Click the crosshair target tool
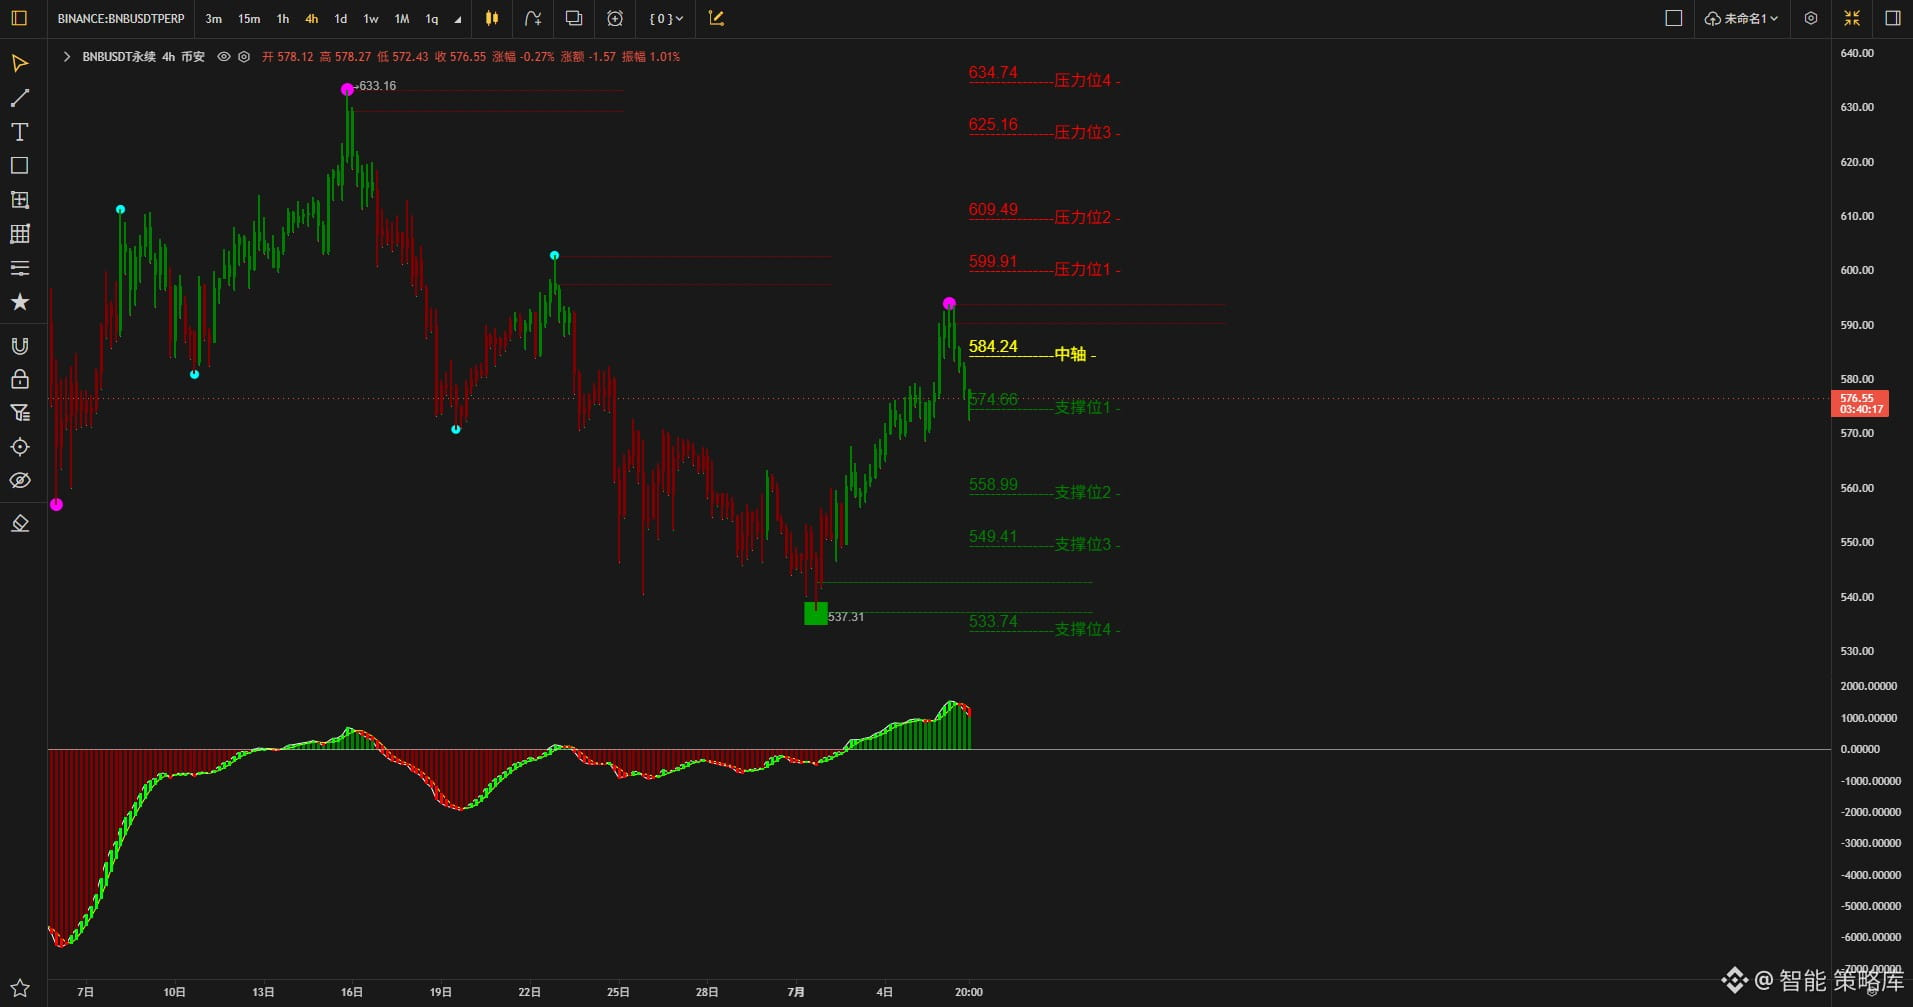Image resolution: width=1913 pixels, height=1007 pixels. coord(19,447)
